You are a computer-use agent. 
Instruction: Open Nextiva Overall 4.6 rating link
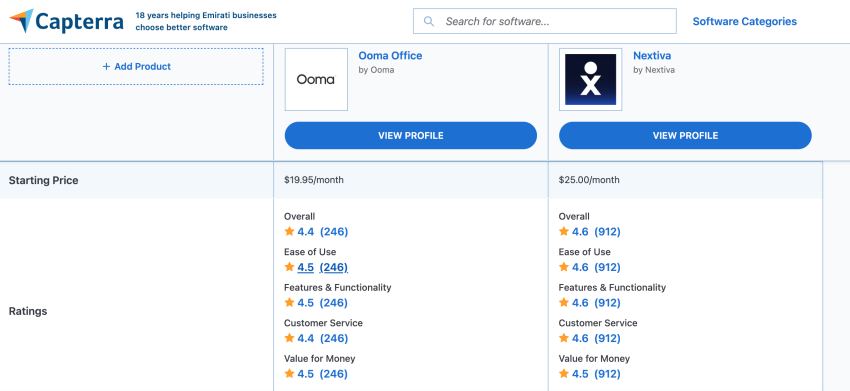(596, 232)
